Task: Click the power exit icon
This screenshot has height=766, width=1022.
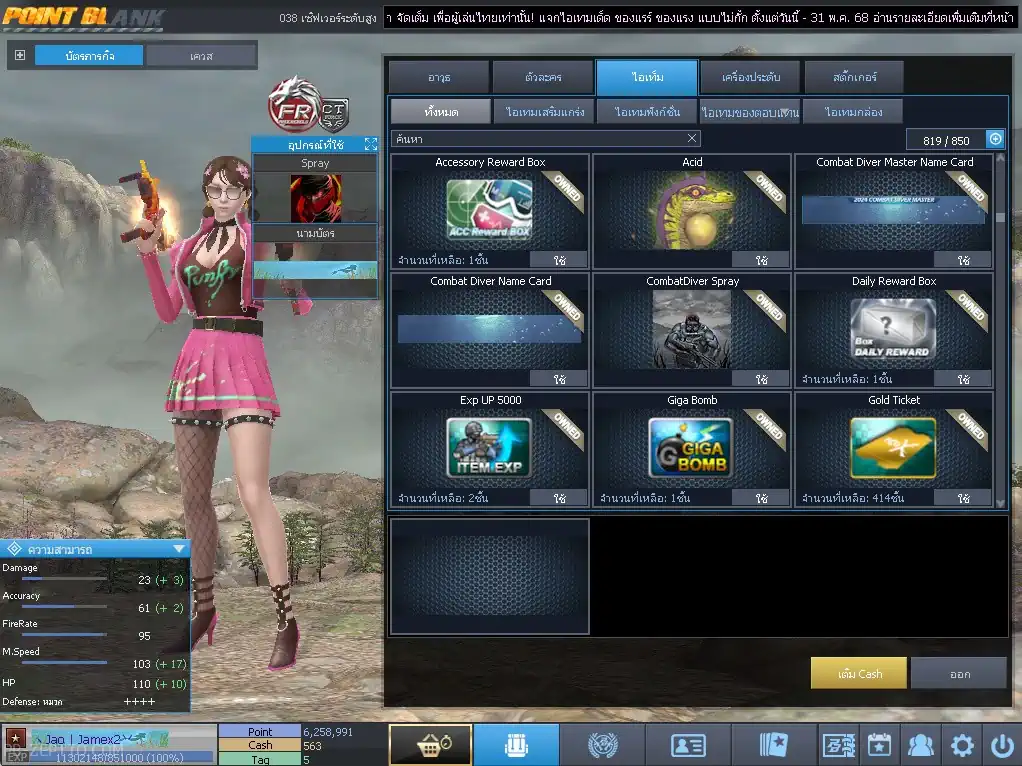Action: click(x=1001, y=745)
